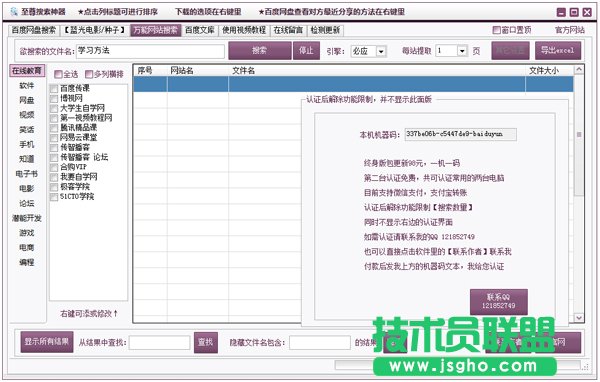Select the 在线教育 category
Screen dimensions: 600x382
coord(27,71)
